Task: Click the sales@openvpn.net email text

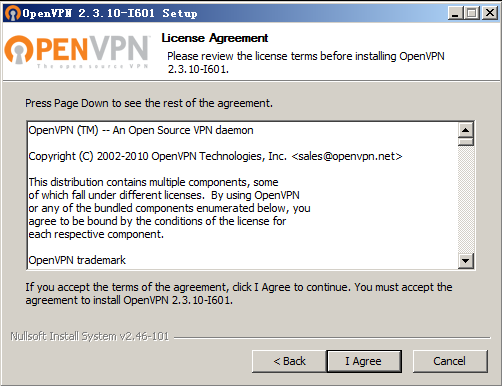Action: (x=347, y=156)
